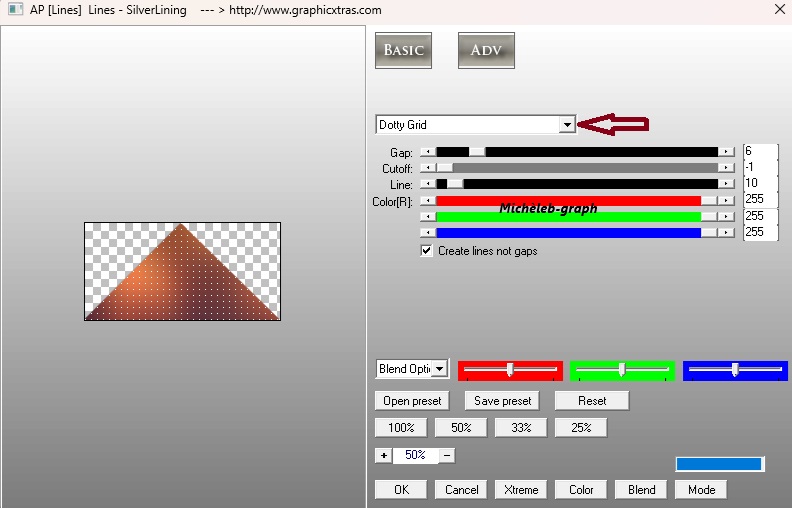Viewport: 792px width, 508px height.
Task: Click the green value field showing 255
Action: click(760, 216)
